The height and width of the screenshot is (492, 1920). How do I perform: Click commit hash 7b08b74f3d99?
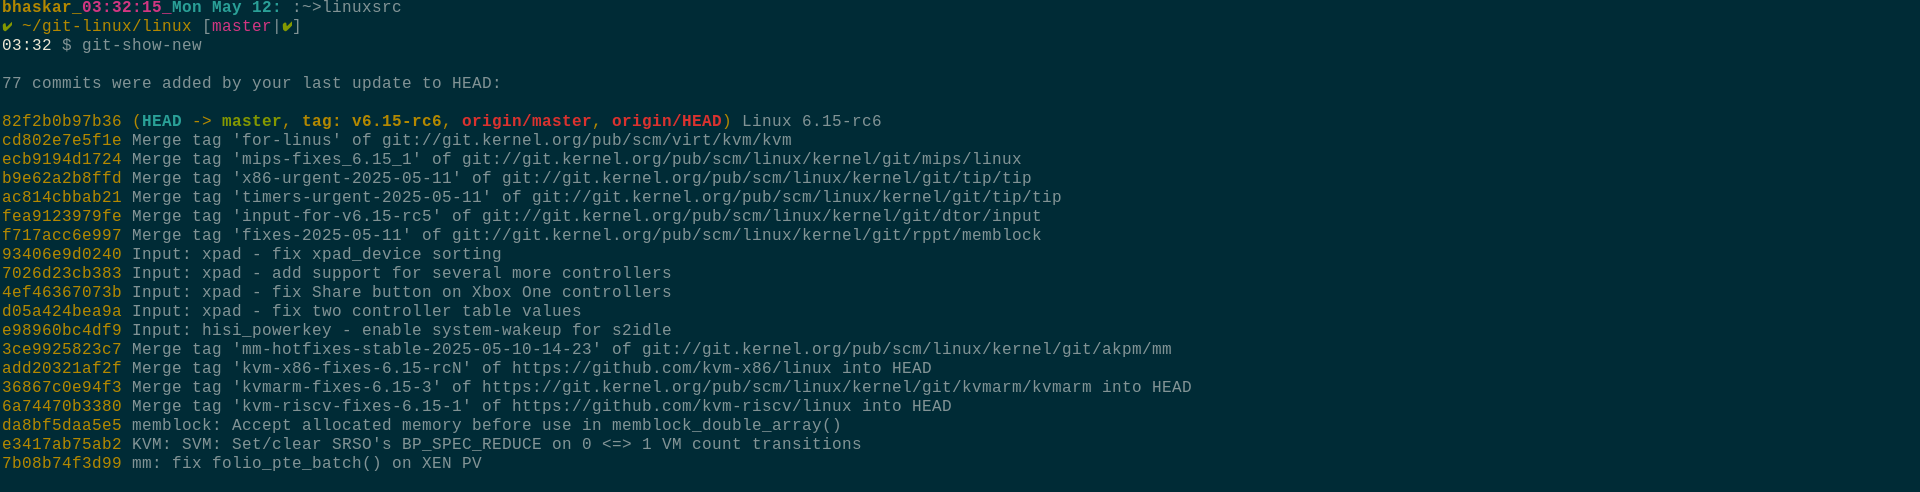tap(62, 464)
